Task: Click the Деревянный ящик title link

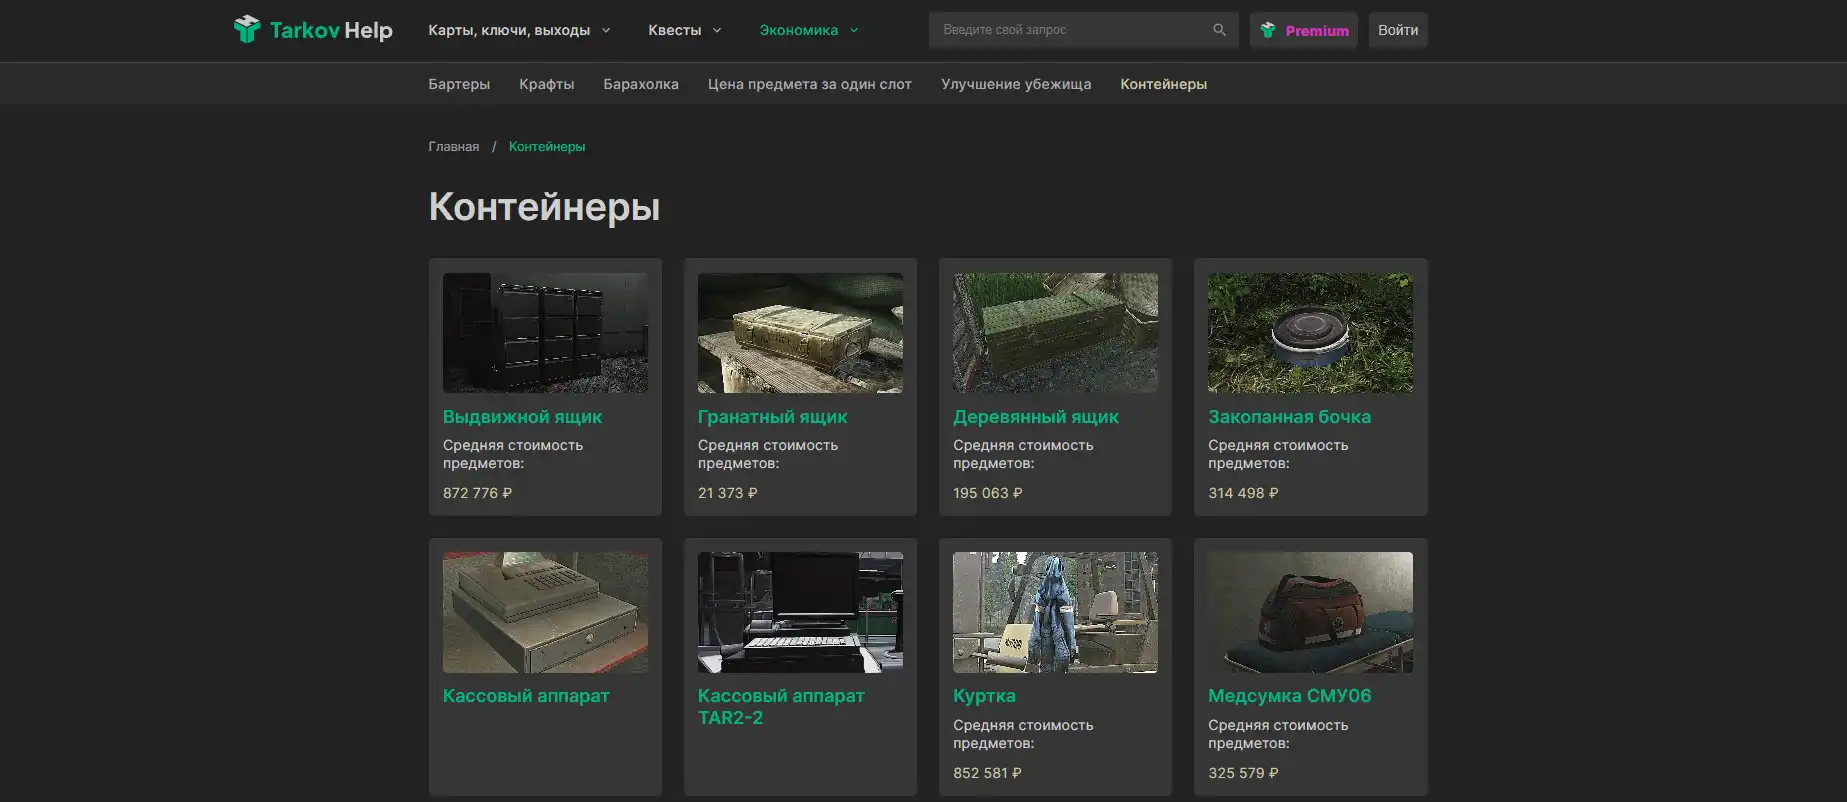Action: click(1035, 417)
